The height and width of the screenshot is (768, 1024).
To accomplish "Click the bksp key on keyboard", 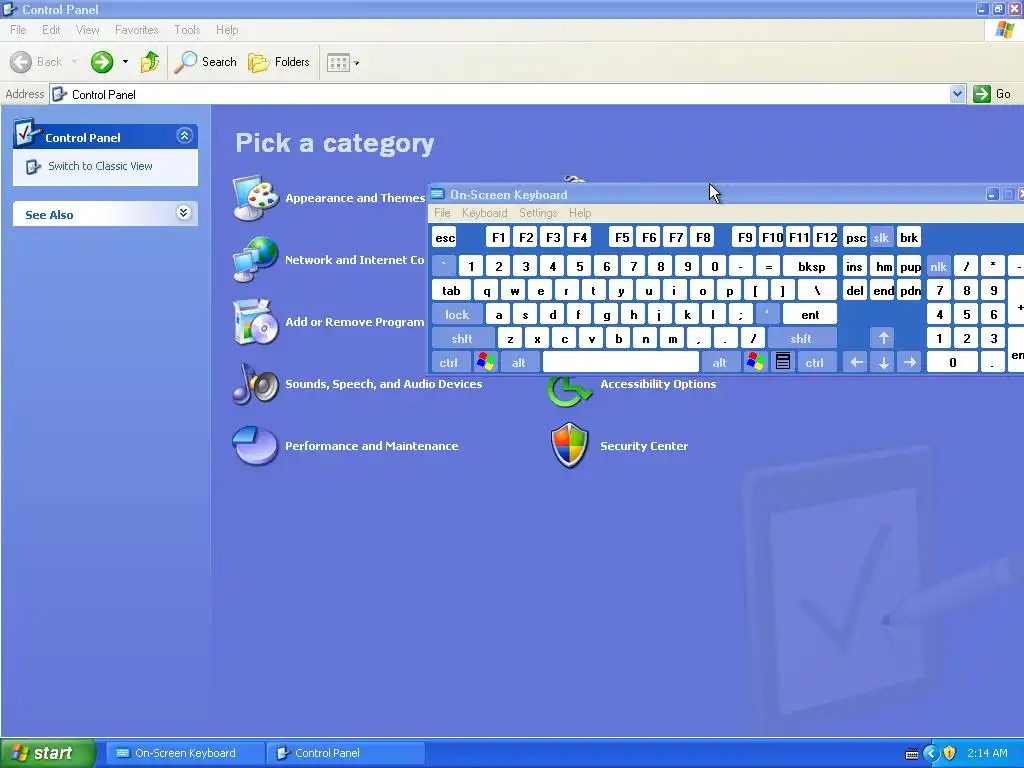I will click(810, 266).
